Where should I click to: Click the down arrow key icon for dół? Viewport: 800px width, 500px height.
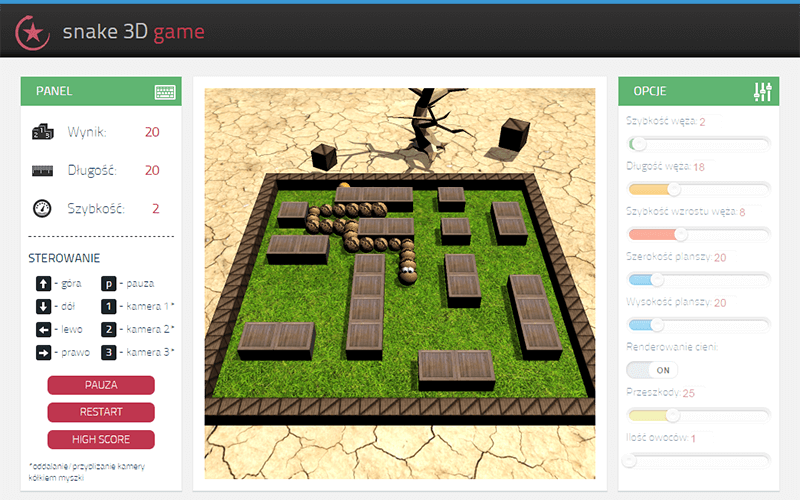point(43,307)
